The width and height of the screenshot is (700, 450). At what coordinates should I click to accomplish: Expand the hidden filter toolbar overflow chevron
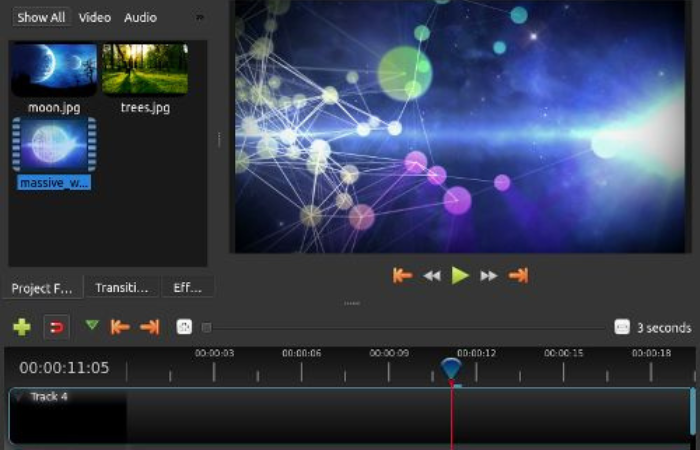[199, 18]
